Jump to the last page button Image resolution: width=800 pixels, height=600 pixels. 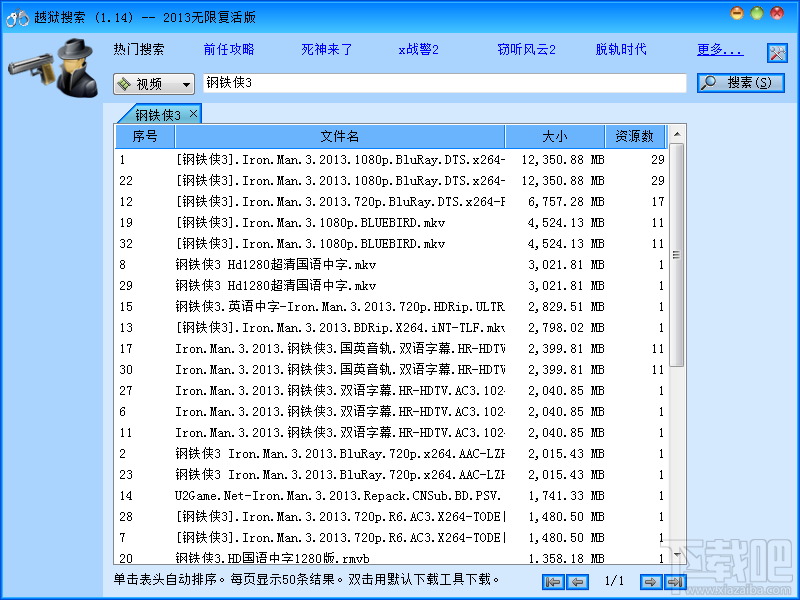tap(674, 582)
